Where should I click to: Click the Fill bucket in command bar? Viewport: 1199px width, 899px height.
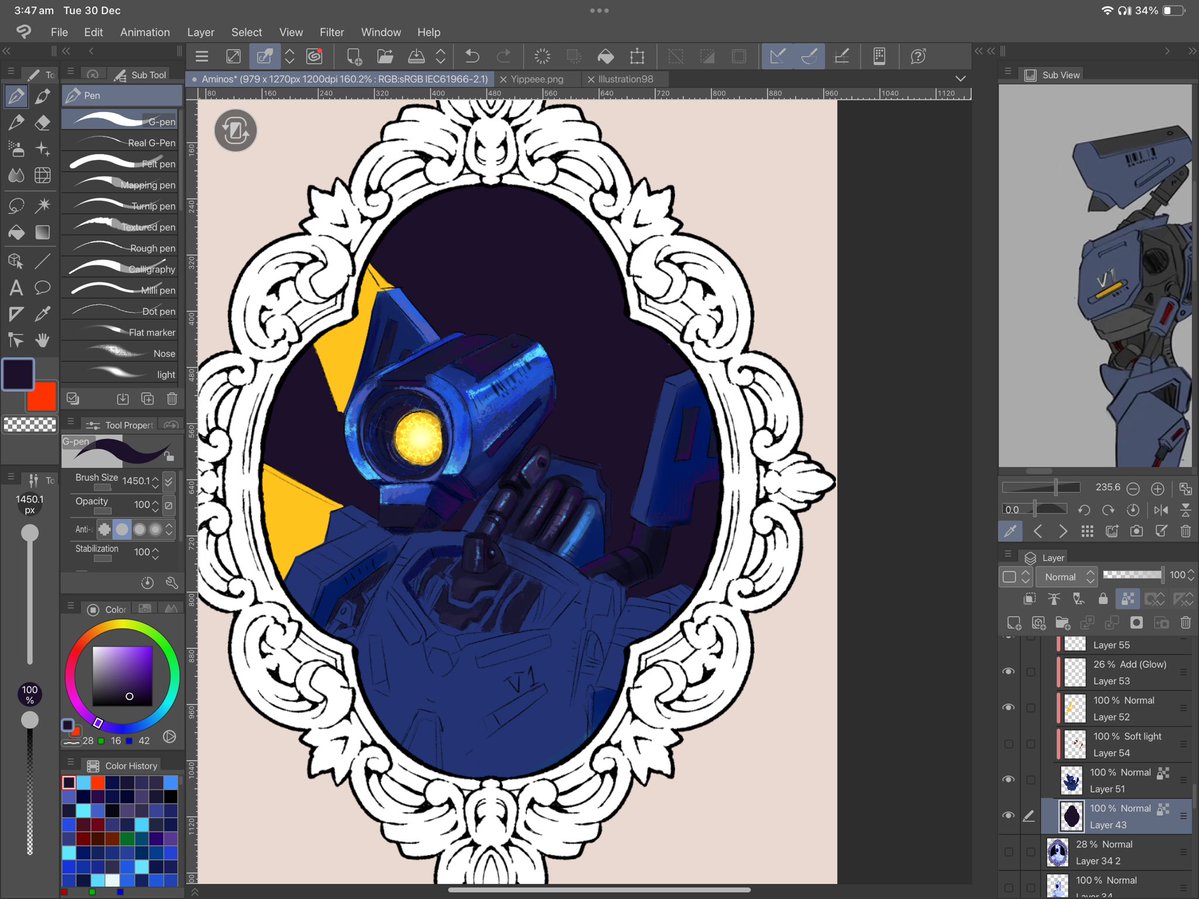606,56
